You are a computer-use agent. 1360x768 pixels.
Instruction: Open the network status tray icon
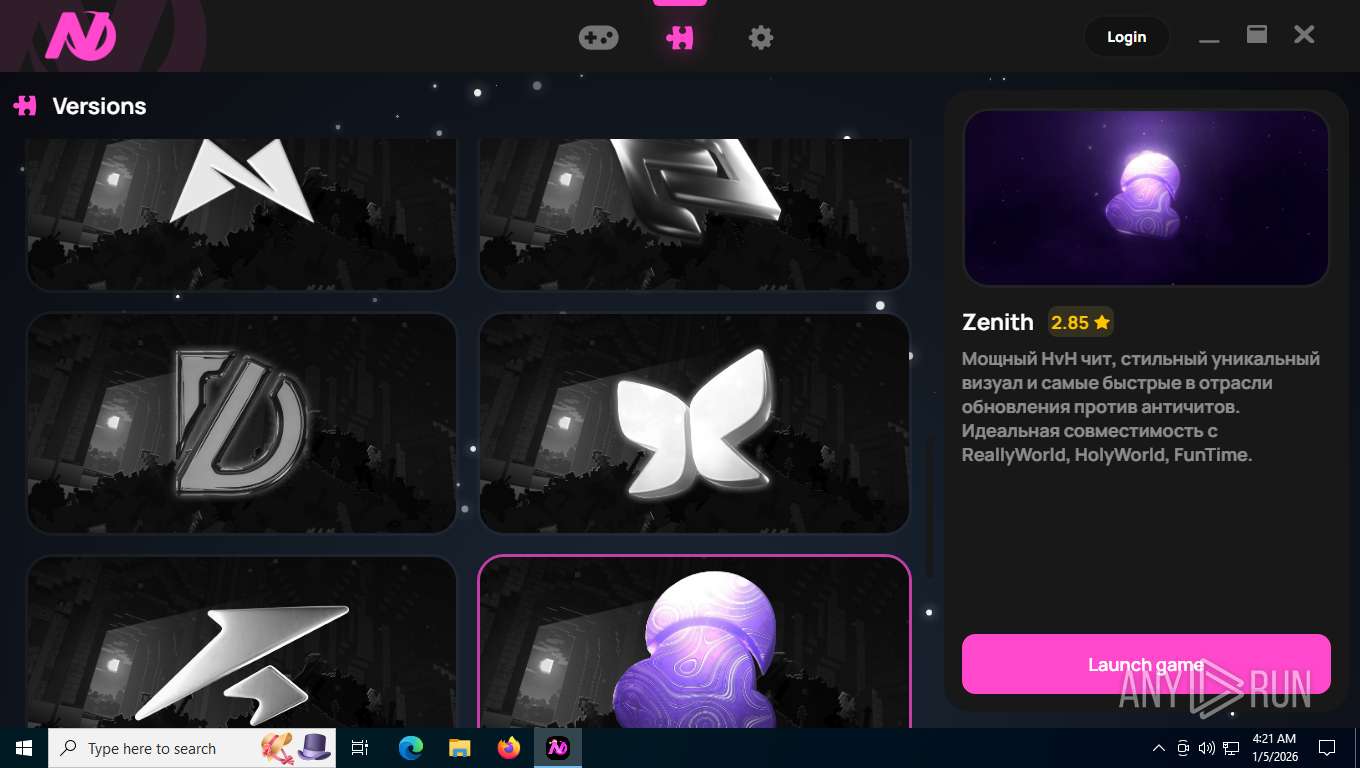pos(1231,748)
